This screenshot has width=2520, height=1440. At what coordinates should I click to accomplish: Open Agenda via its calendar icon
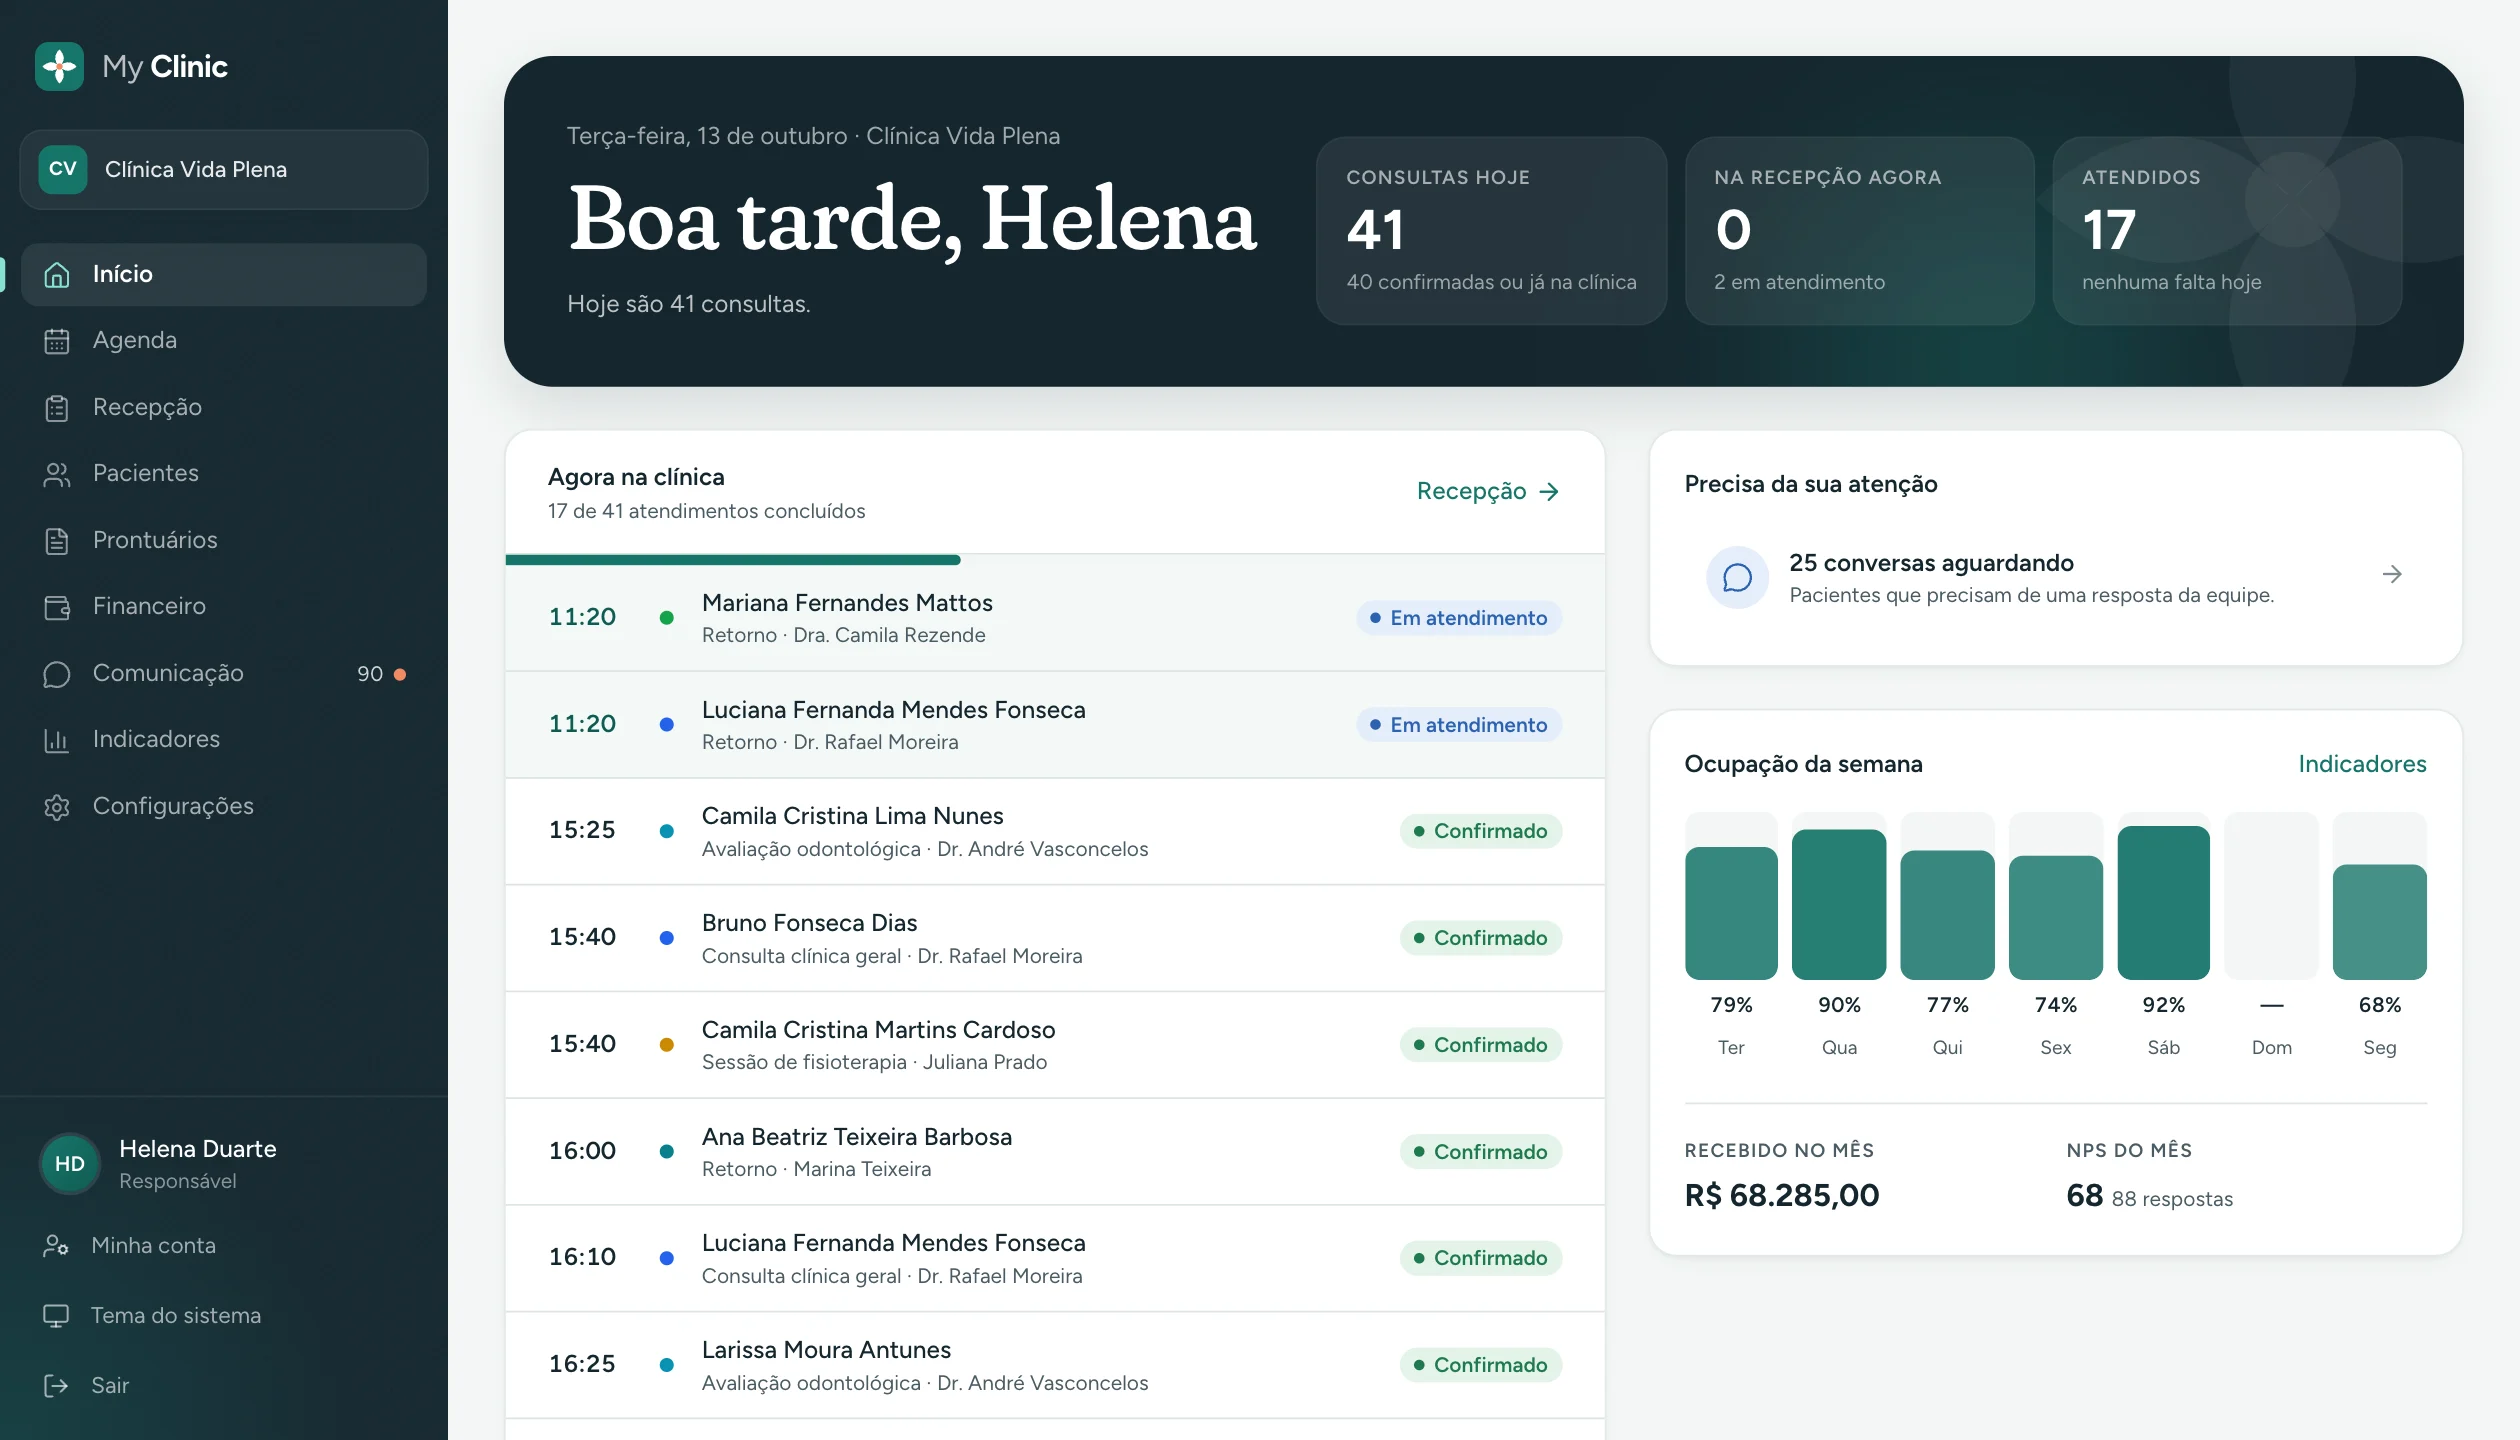(57, 341)
